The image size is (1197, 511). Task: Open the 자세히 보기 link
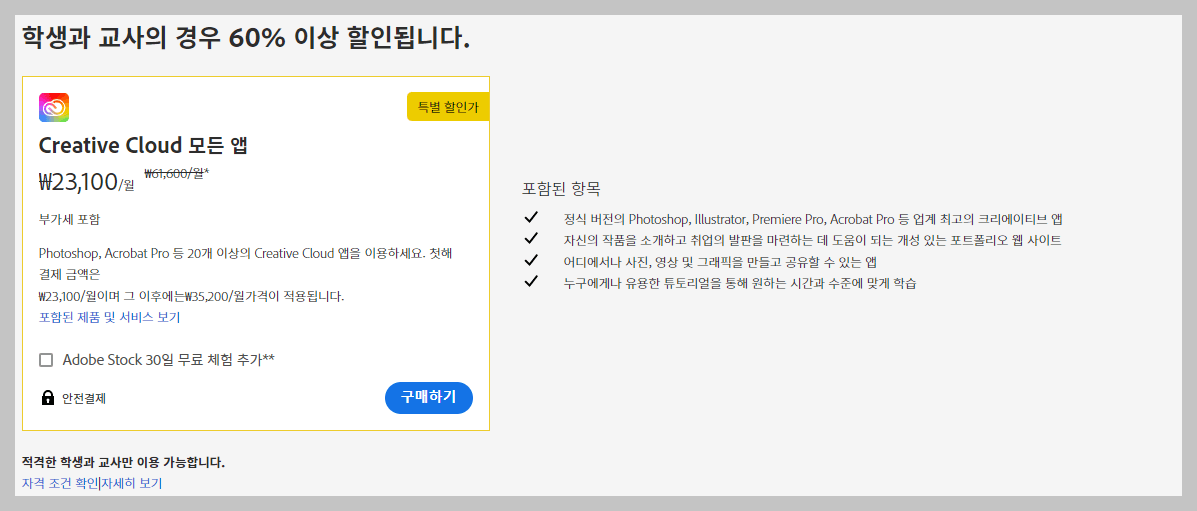point(131,483)
